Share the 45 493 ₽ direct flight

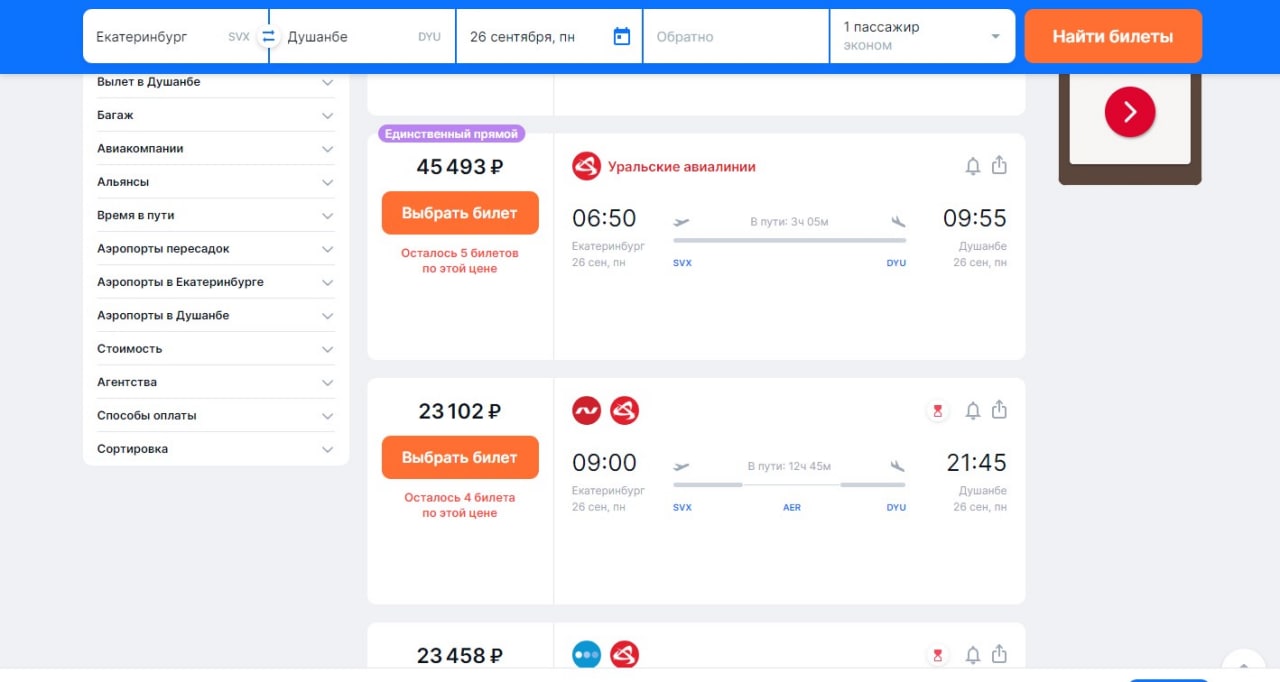[x=999, y=166]
